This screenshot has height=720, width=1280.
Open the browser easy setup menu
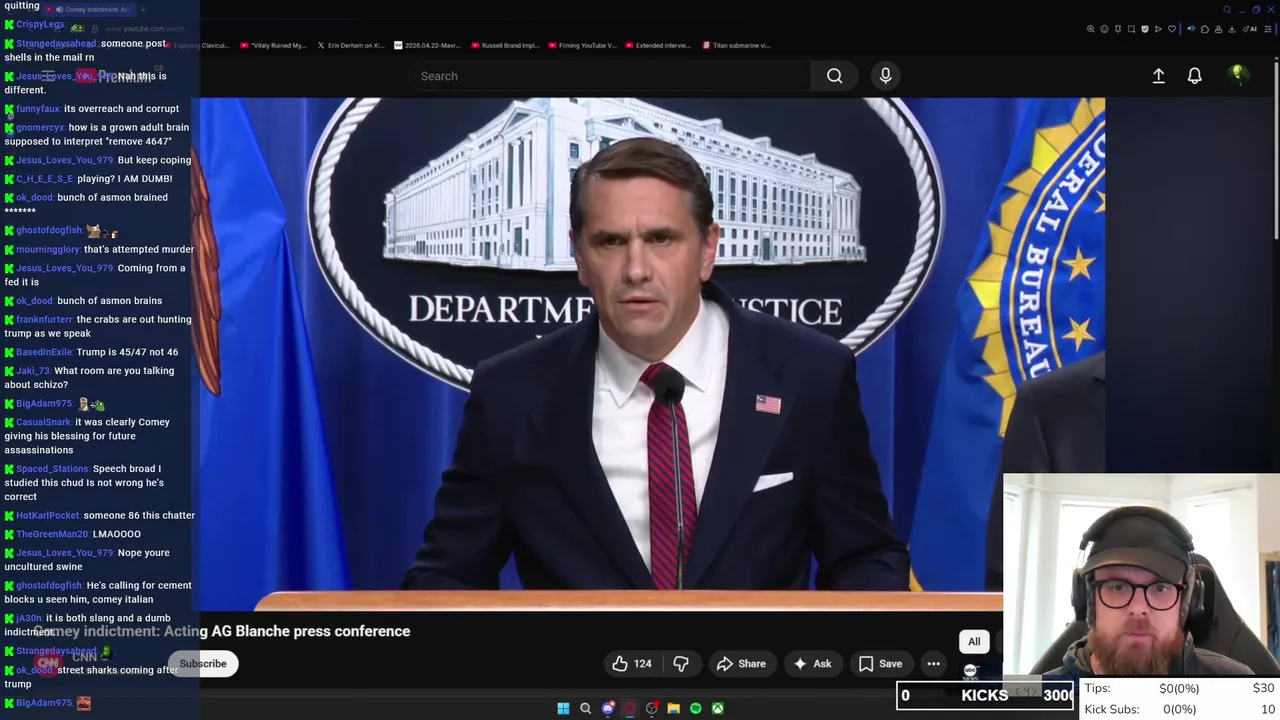[1268, 29]
